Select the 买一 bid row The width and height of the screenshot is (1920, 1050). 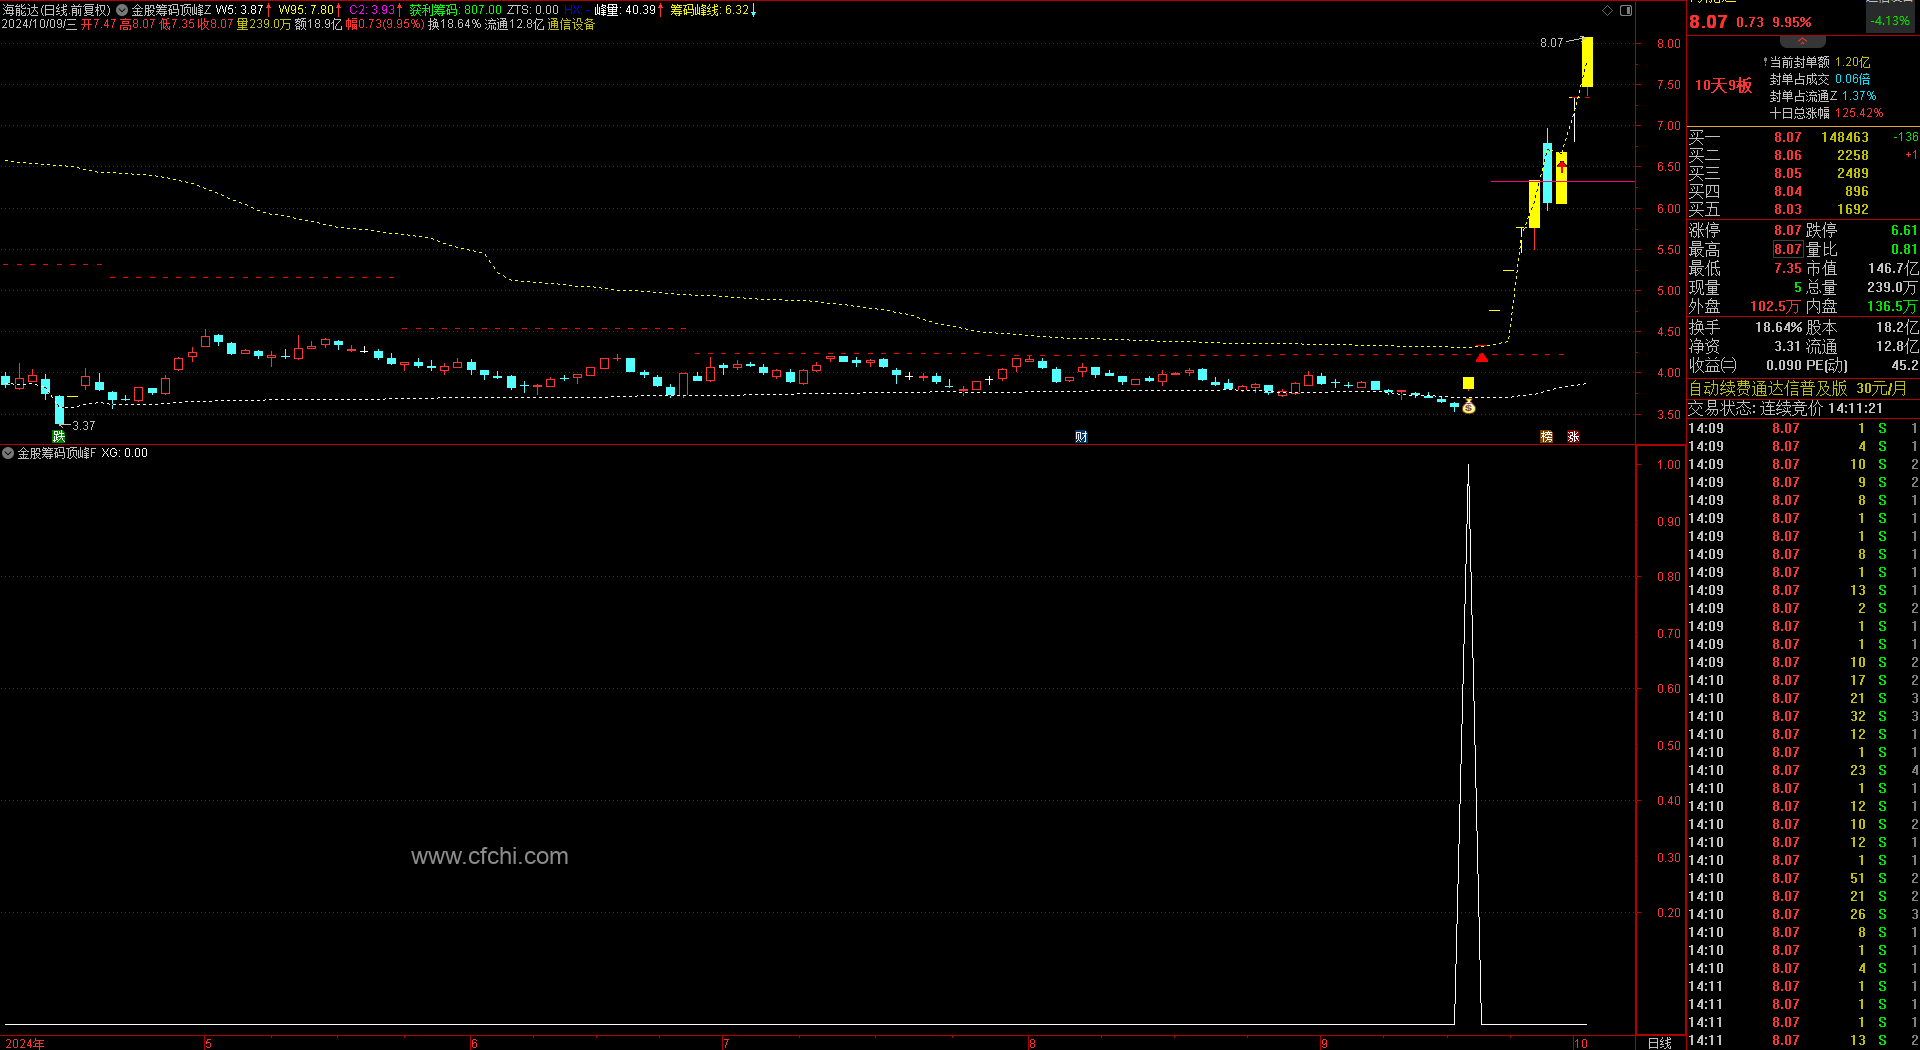pos(1803,137)
